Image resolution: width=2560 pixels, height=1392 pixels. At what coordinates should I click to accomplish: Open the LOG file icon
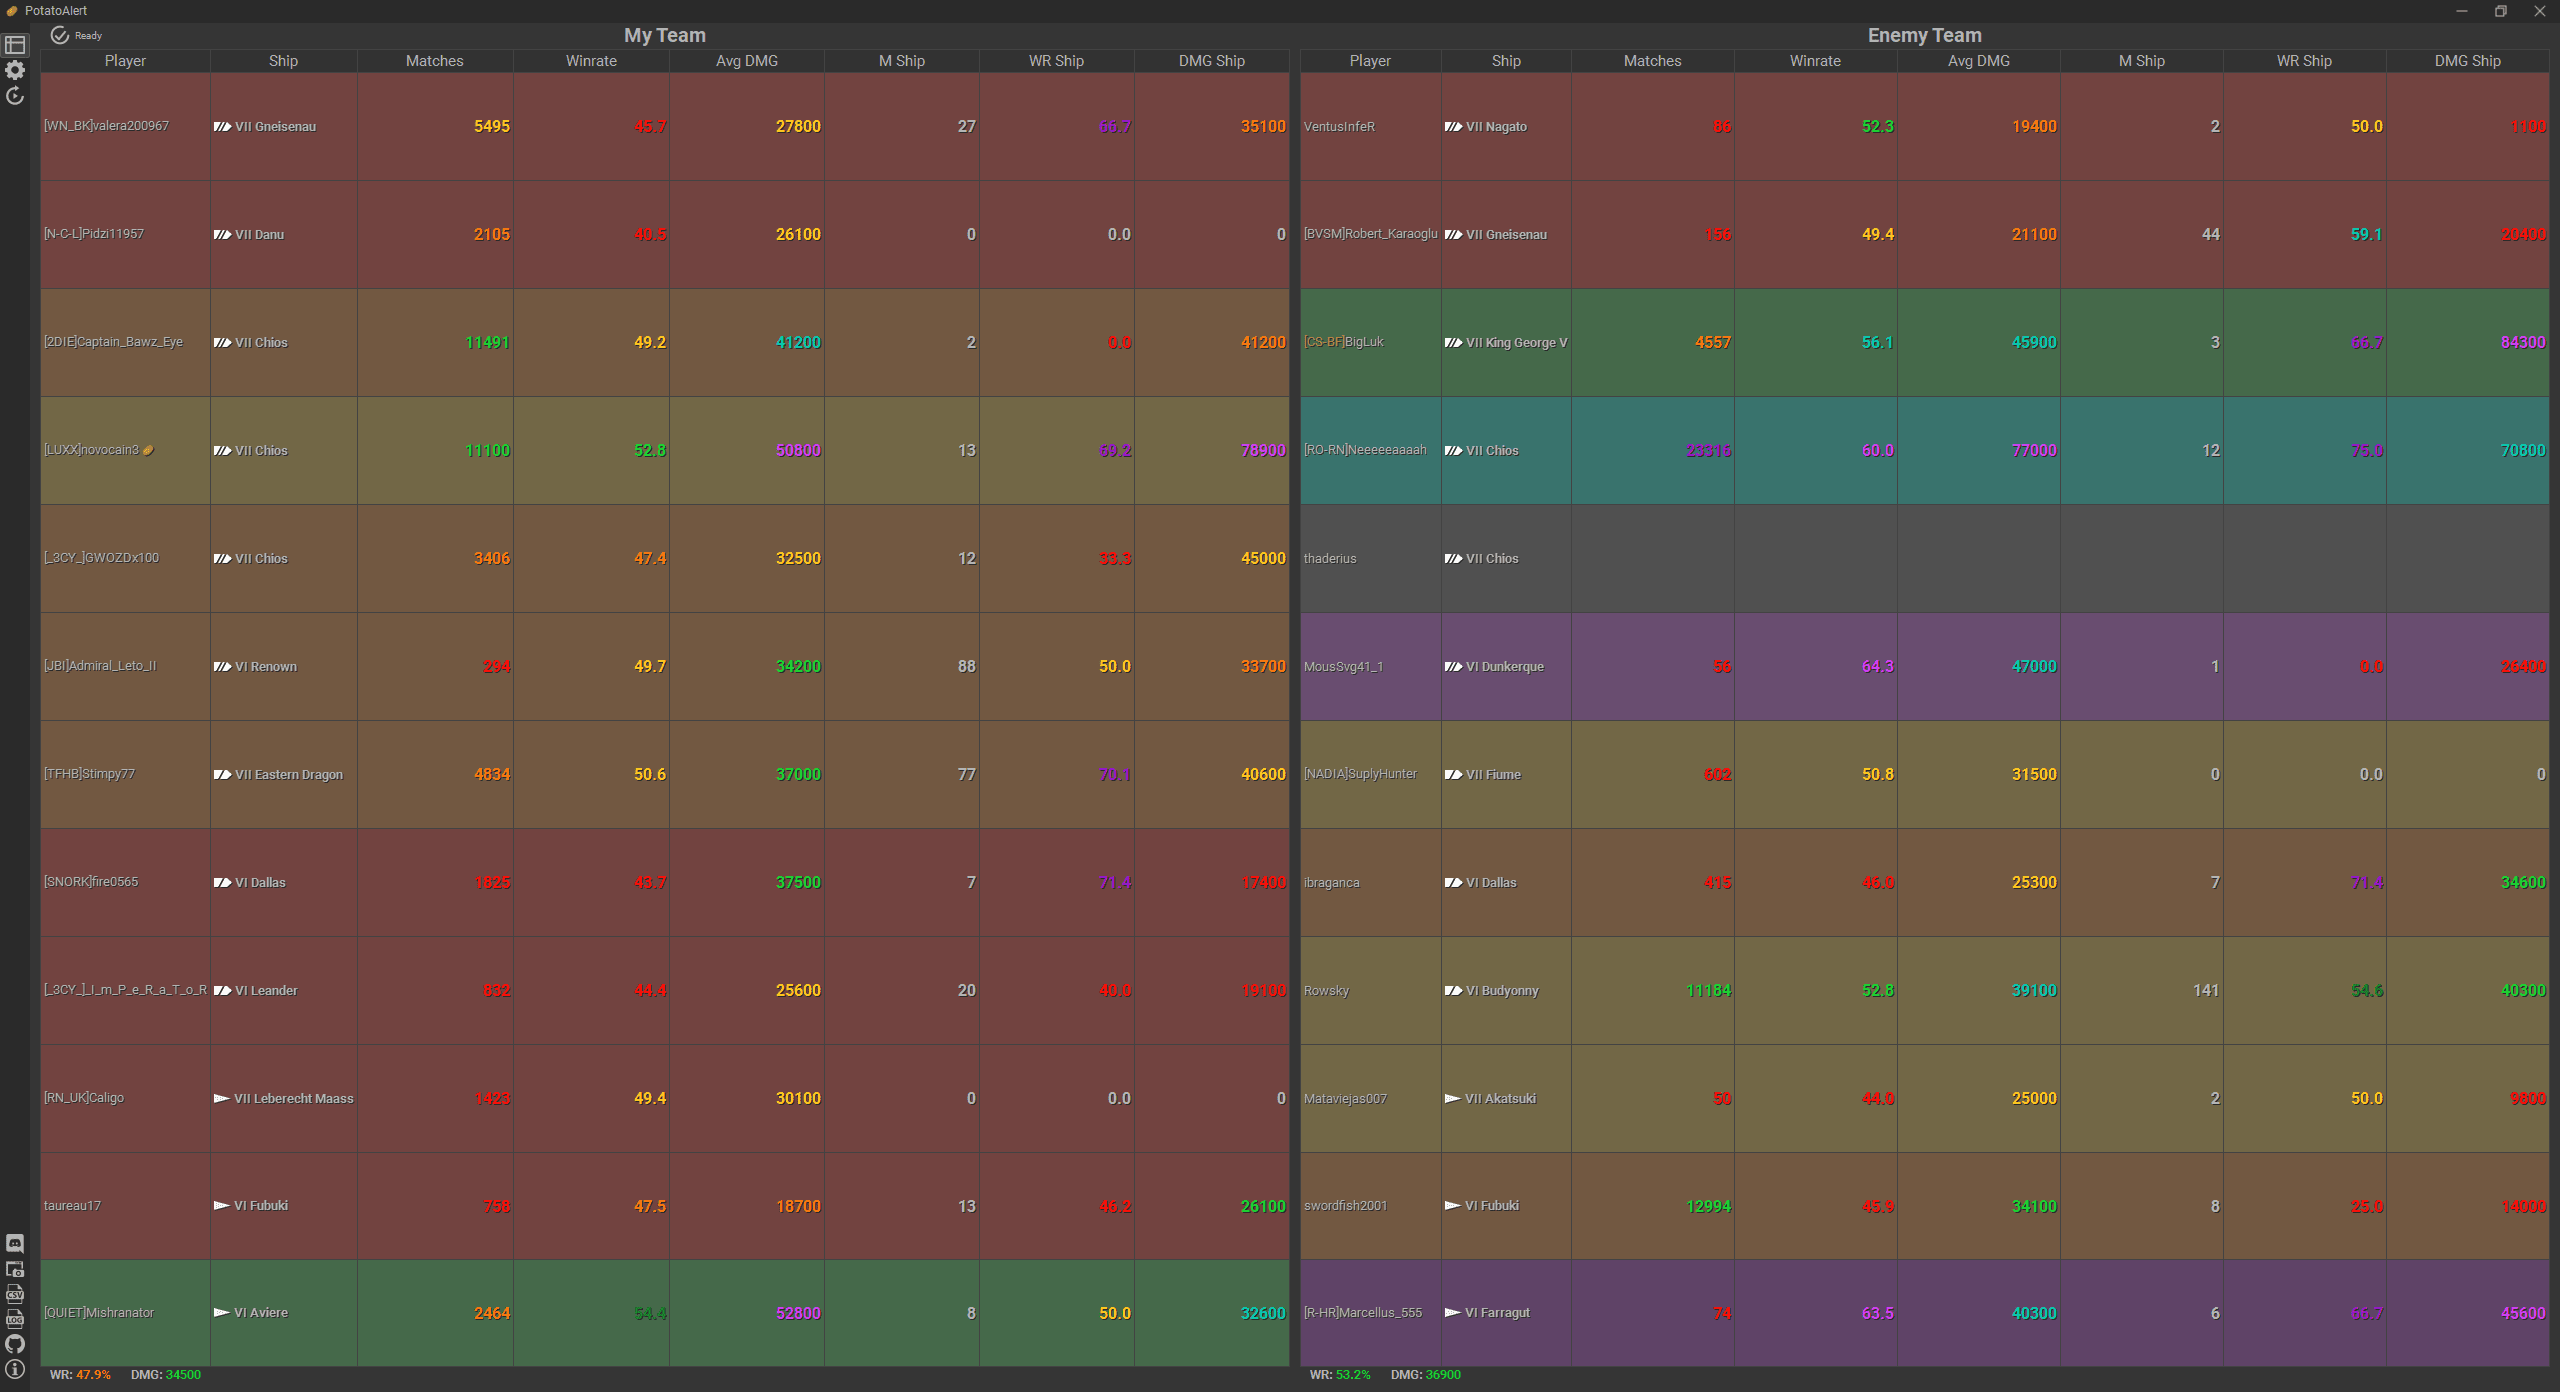[x=15, y=1319]
